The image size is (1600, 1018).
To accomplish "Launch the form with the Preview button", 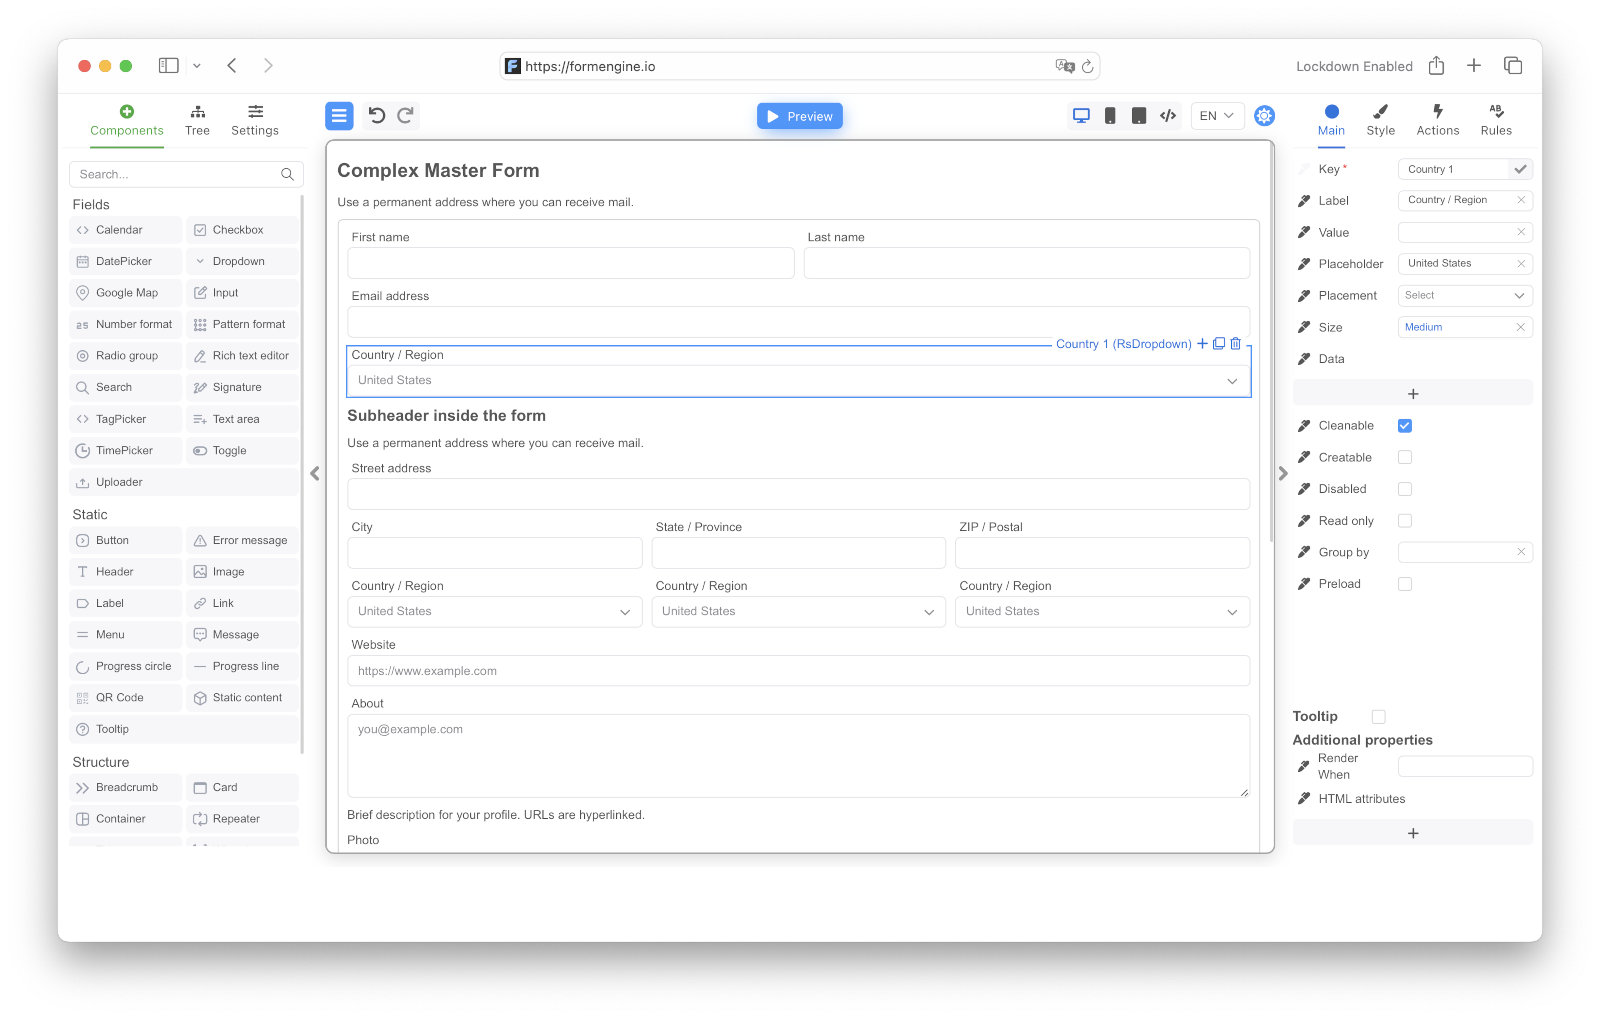I will [799, 115].
